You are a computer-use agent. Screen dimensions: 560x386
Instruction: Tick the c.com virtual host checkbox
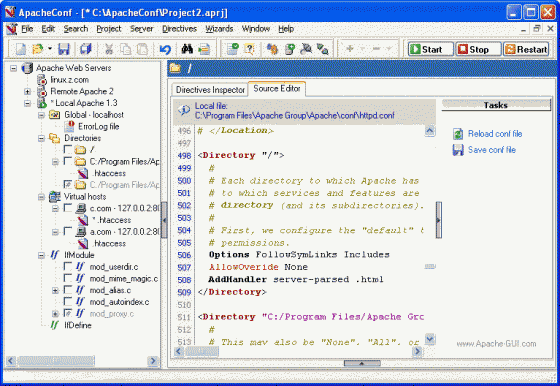pyautogui.click(x=68, y=208)
